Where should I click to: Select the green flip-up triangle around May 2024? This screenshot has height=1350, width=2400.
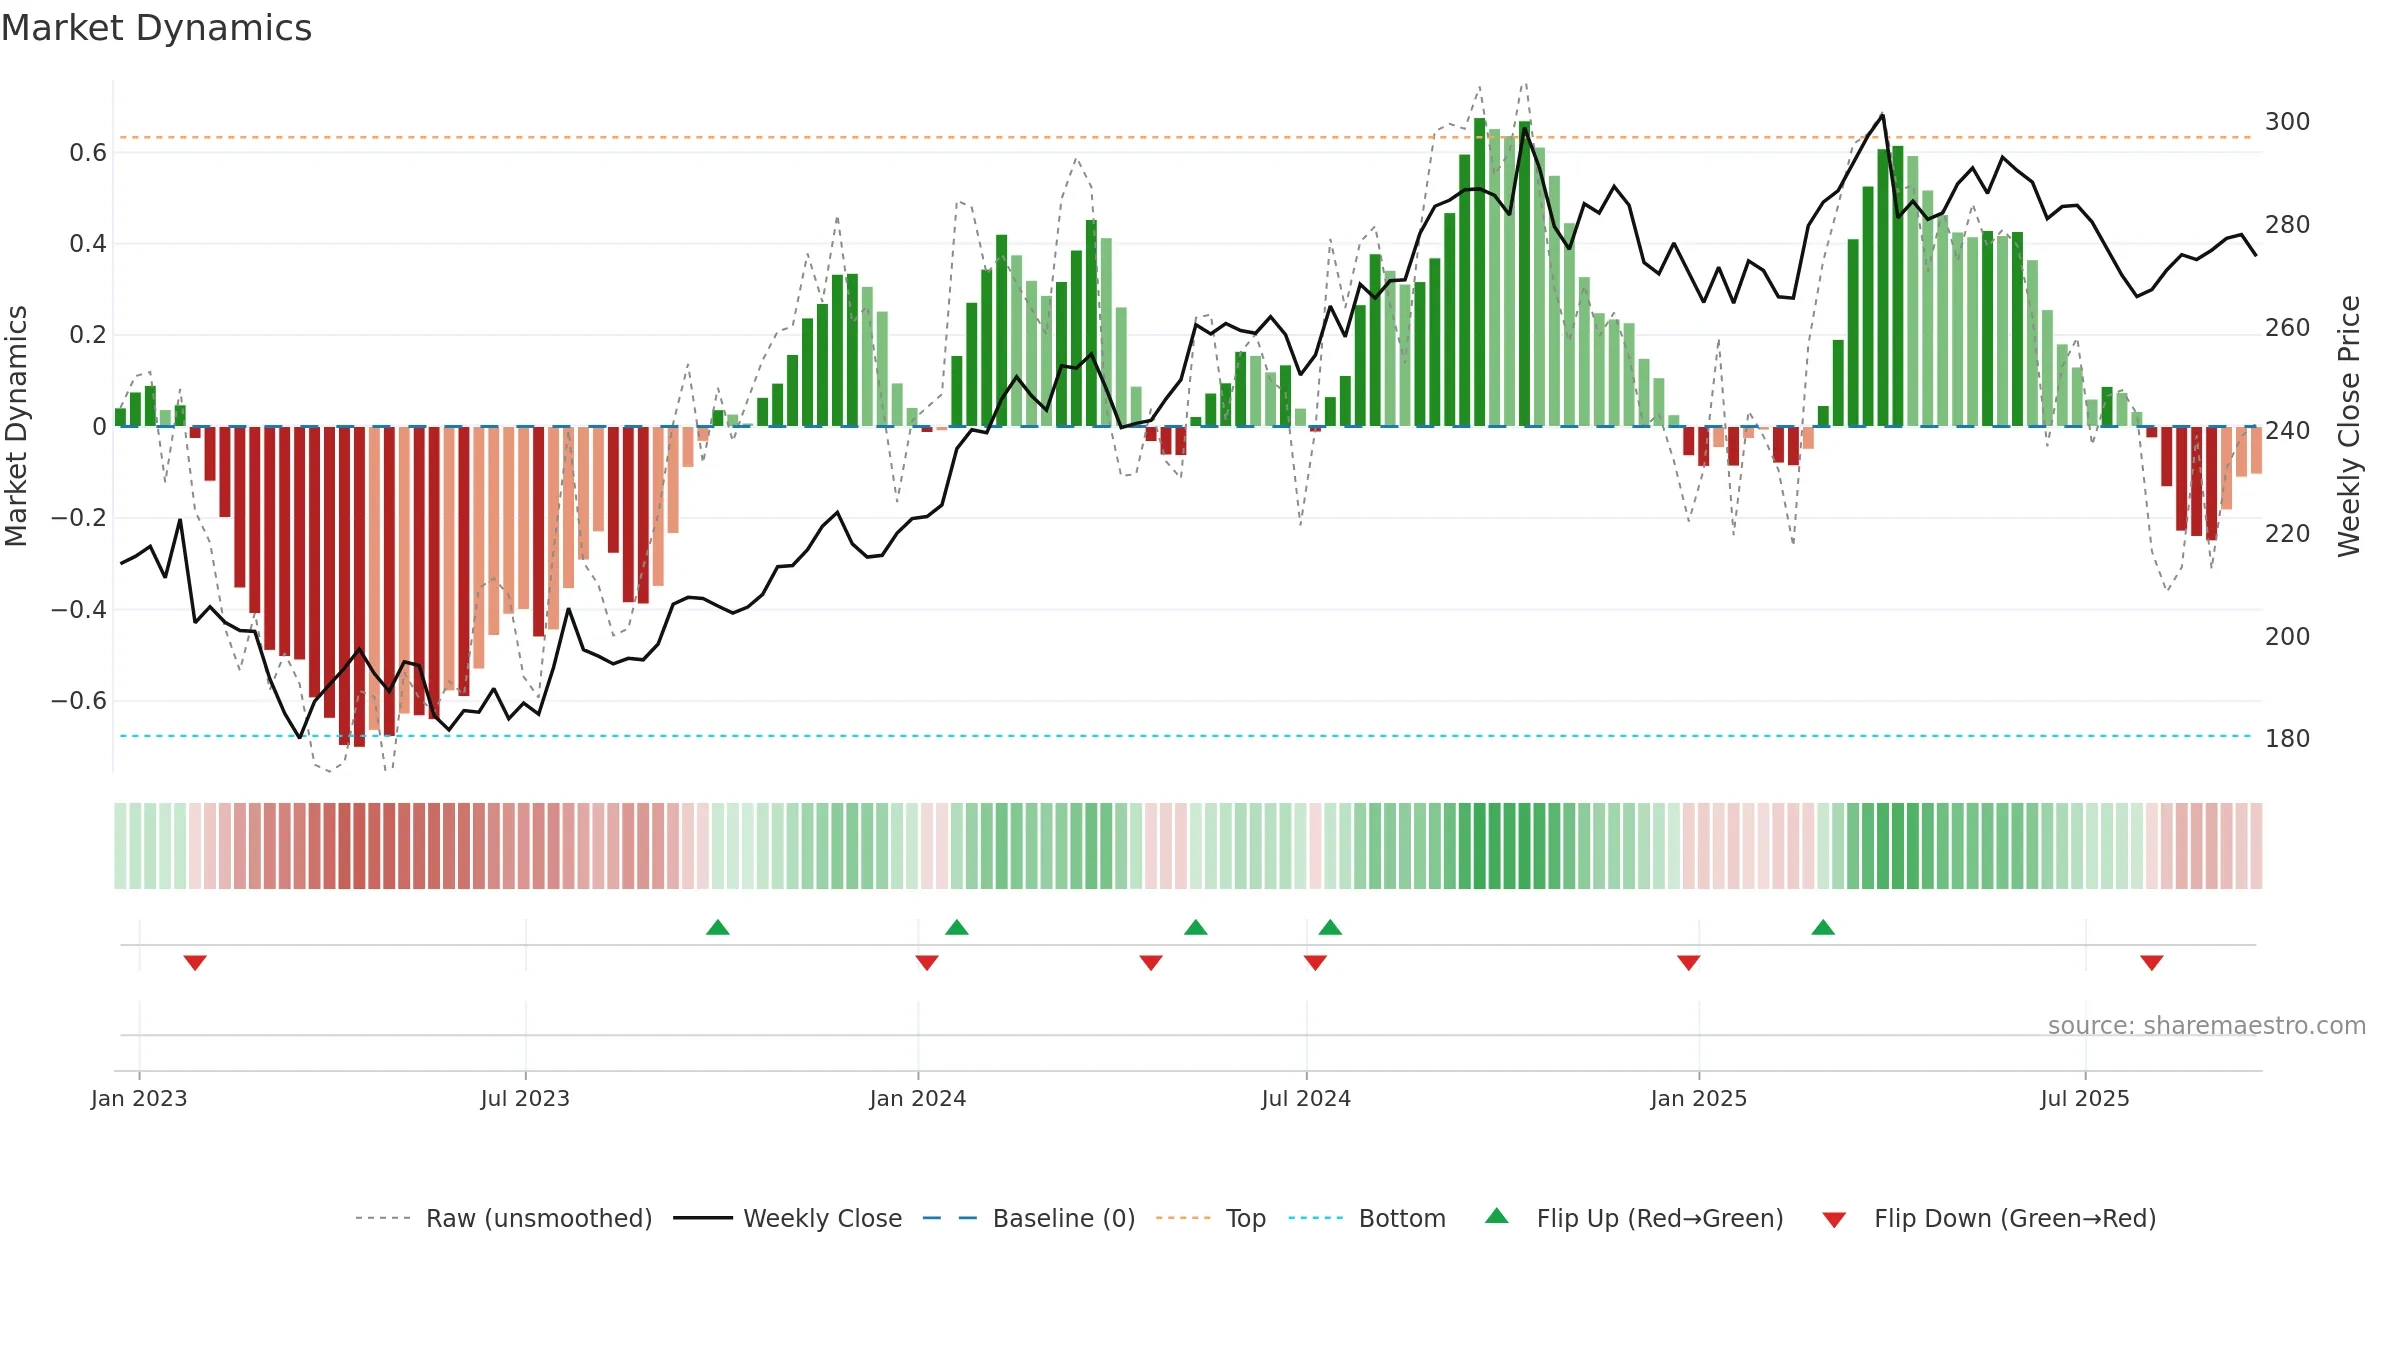[x=1196, y=927]
